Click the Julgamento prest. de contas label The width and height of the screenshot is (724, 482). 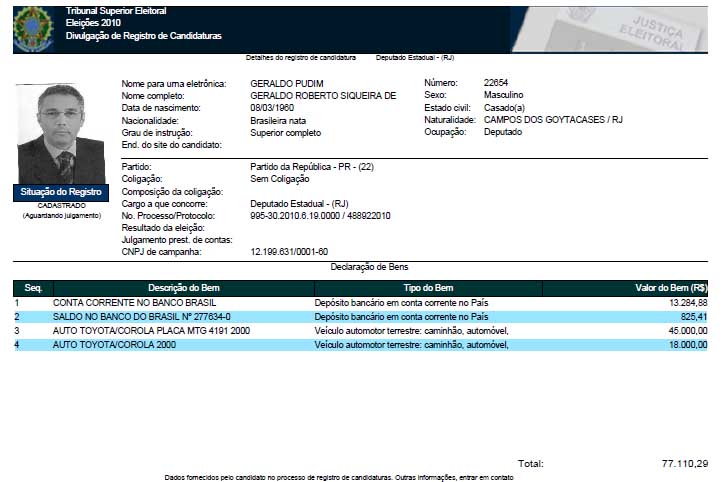[x=177, y=240]
